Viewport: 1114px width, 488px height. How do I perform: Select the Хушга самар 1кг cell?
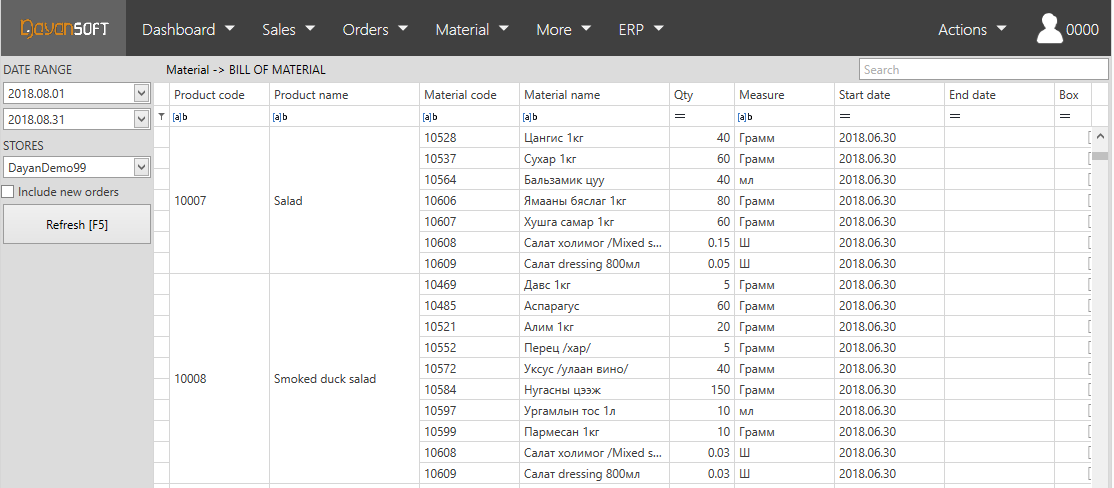coord(595,222)
